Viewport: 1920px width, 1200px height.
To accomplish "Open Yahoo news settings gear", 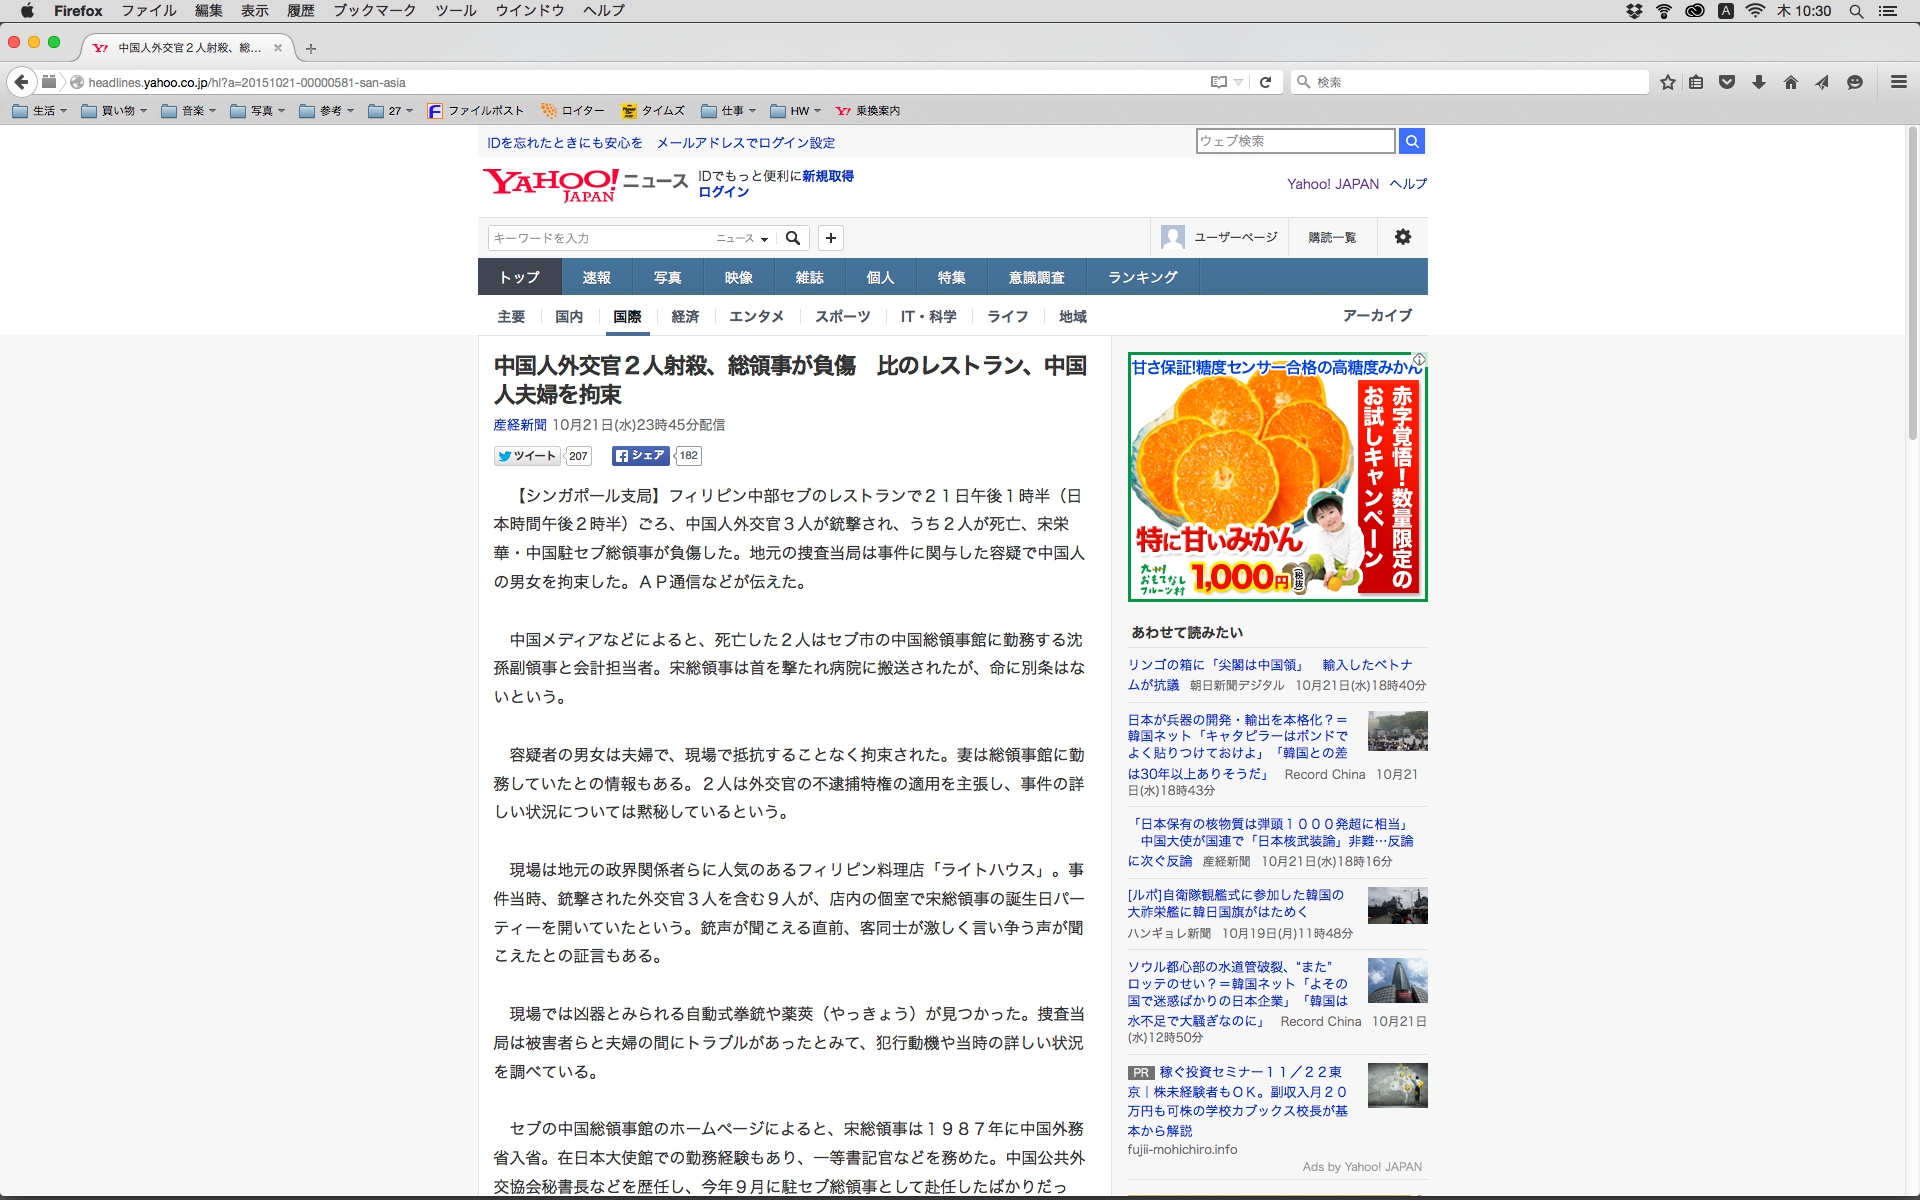I will (x=1403, y=237).
